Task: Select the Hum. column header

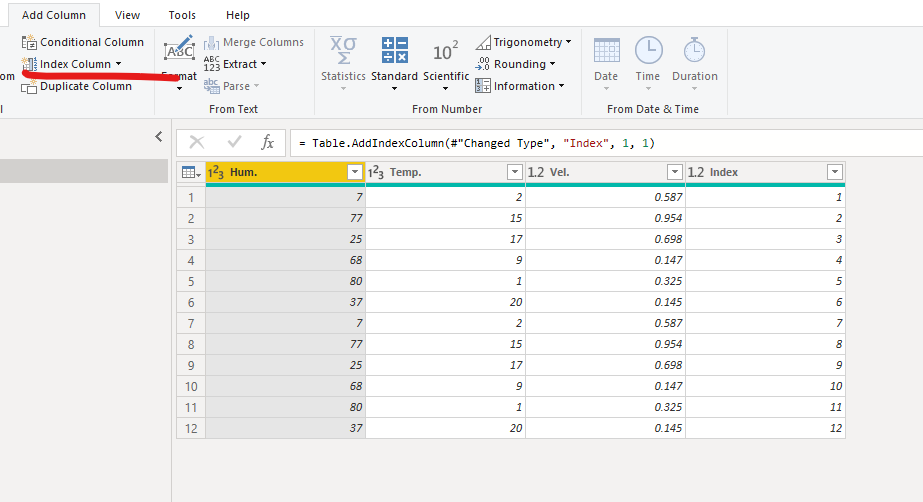Action: [285, 172]
